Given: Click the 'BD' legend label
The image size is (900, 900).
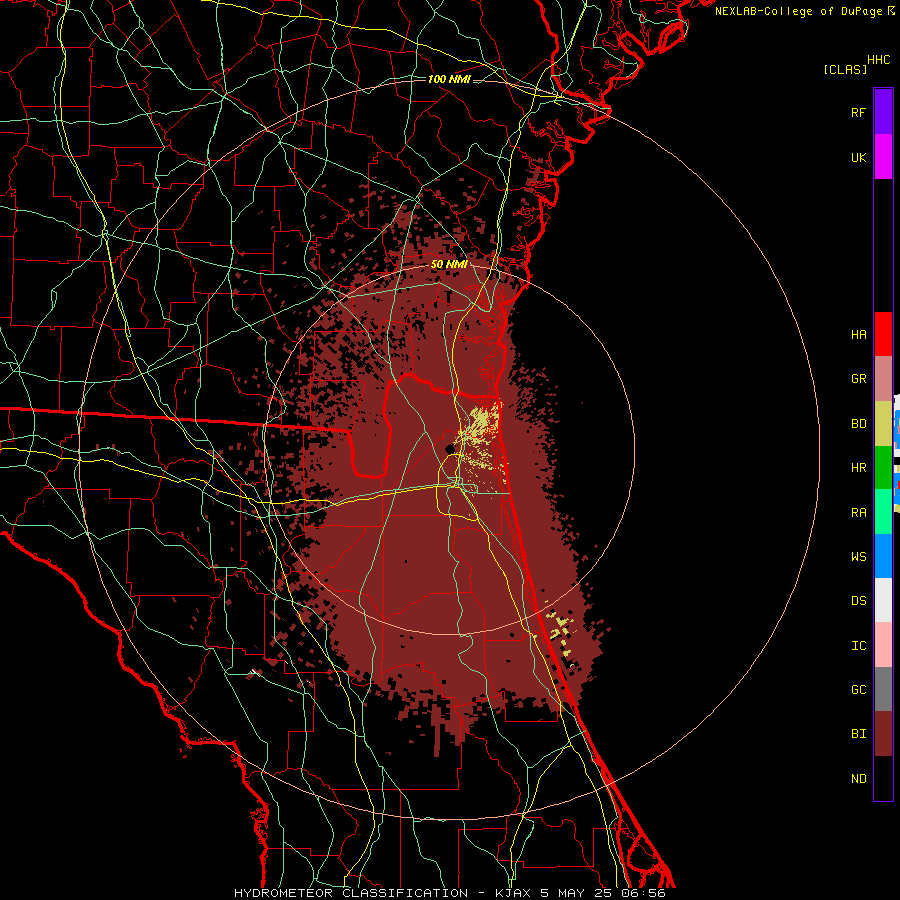Looking at the screenshot, I should 858,424.
